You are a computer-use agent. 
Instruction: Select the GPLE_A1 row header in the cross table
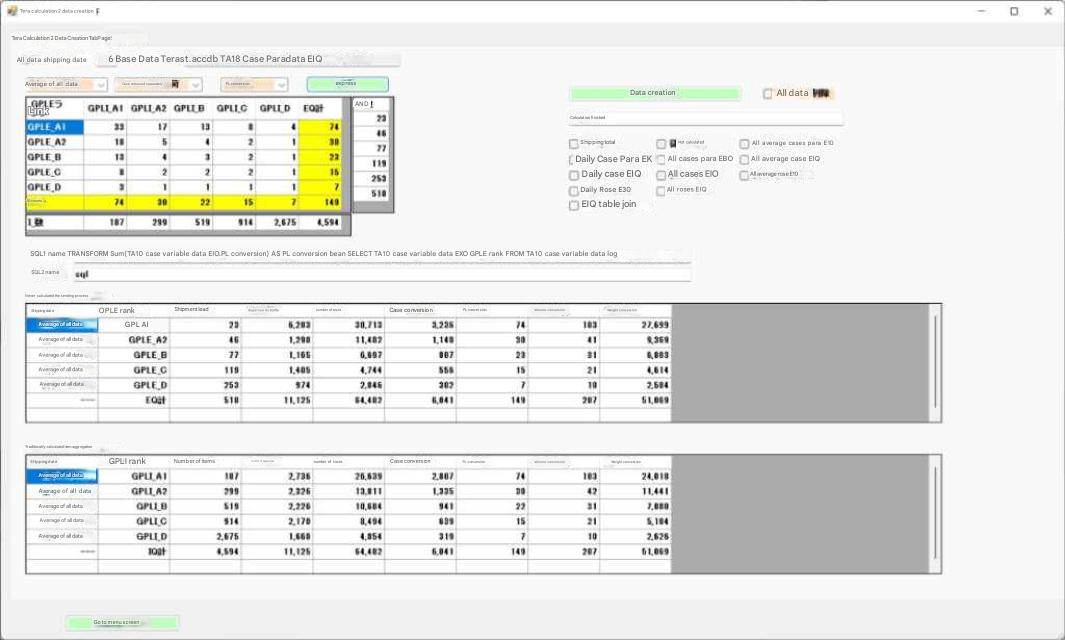54,127
